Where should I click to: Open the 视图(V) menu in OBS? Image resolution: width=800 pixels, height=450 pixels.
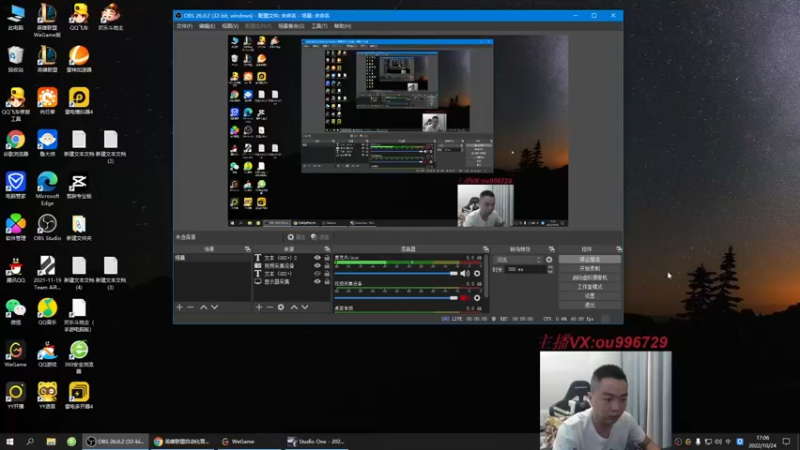(x=230, y=26)
